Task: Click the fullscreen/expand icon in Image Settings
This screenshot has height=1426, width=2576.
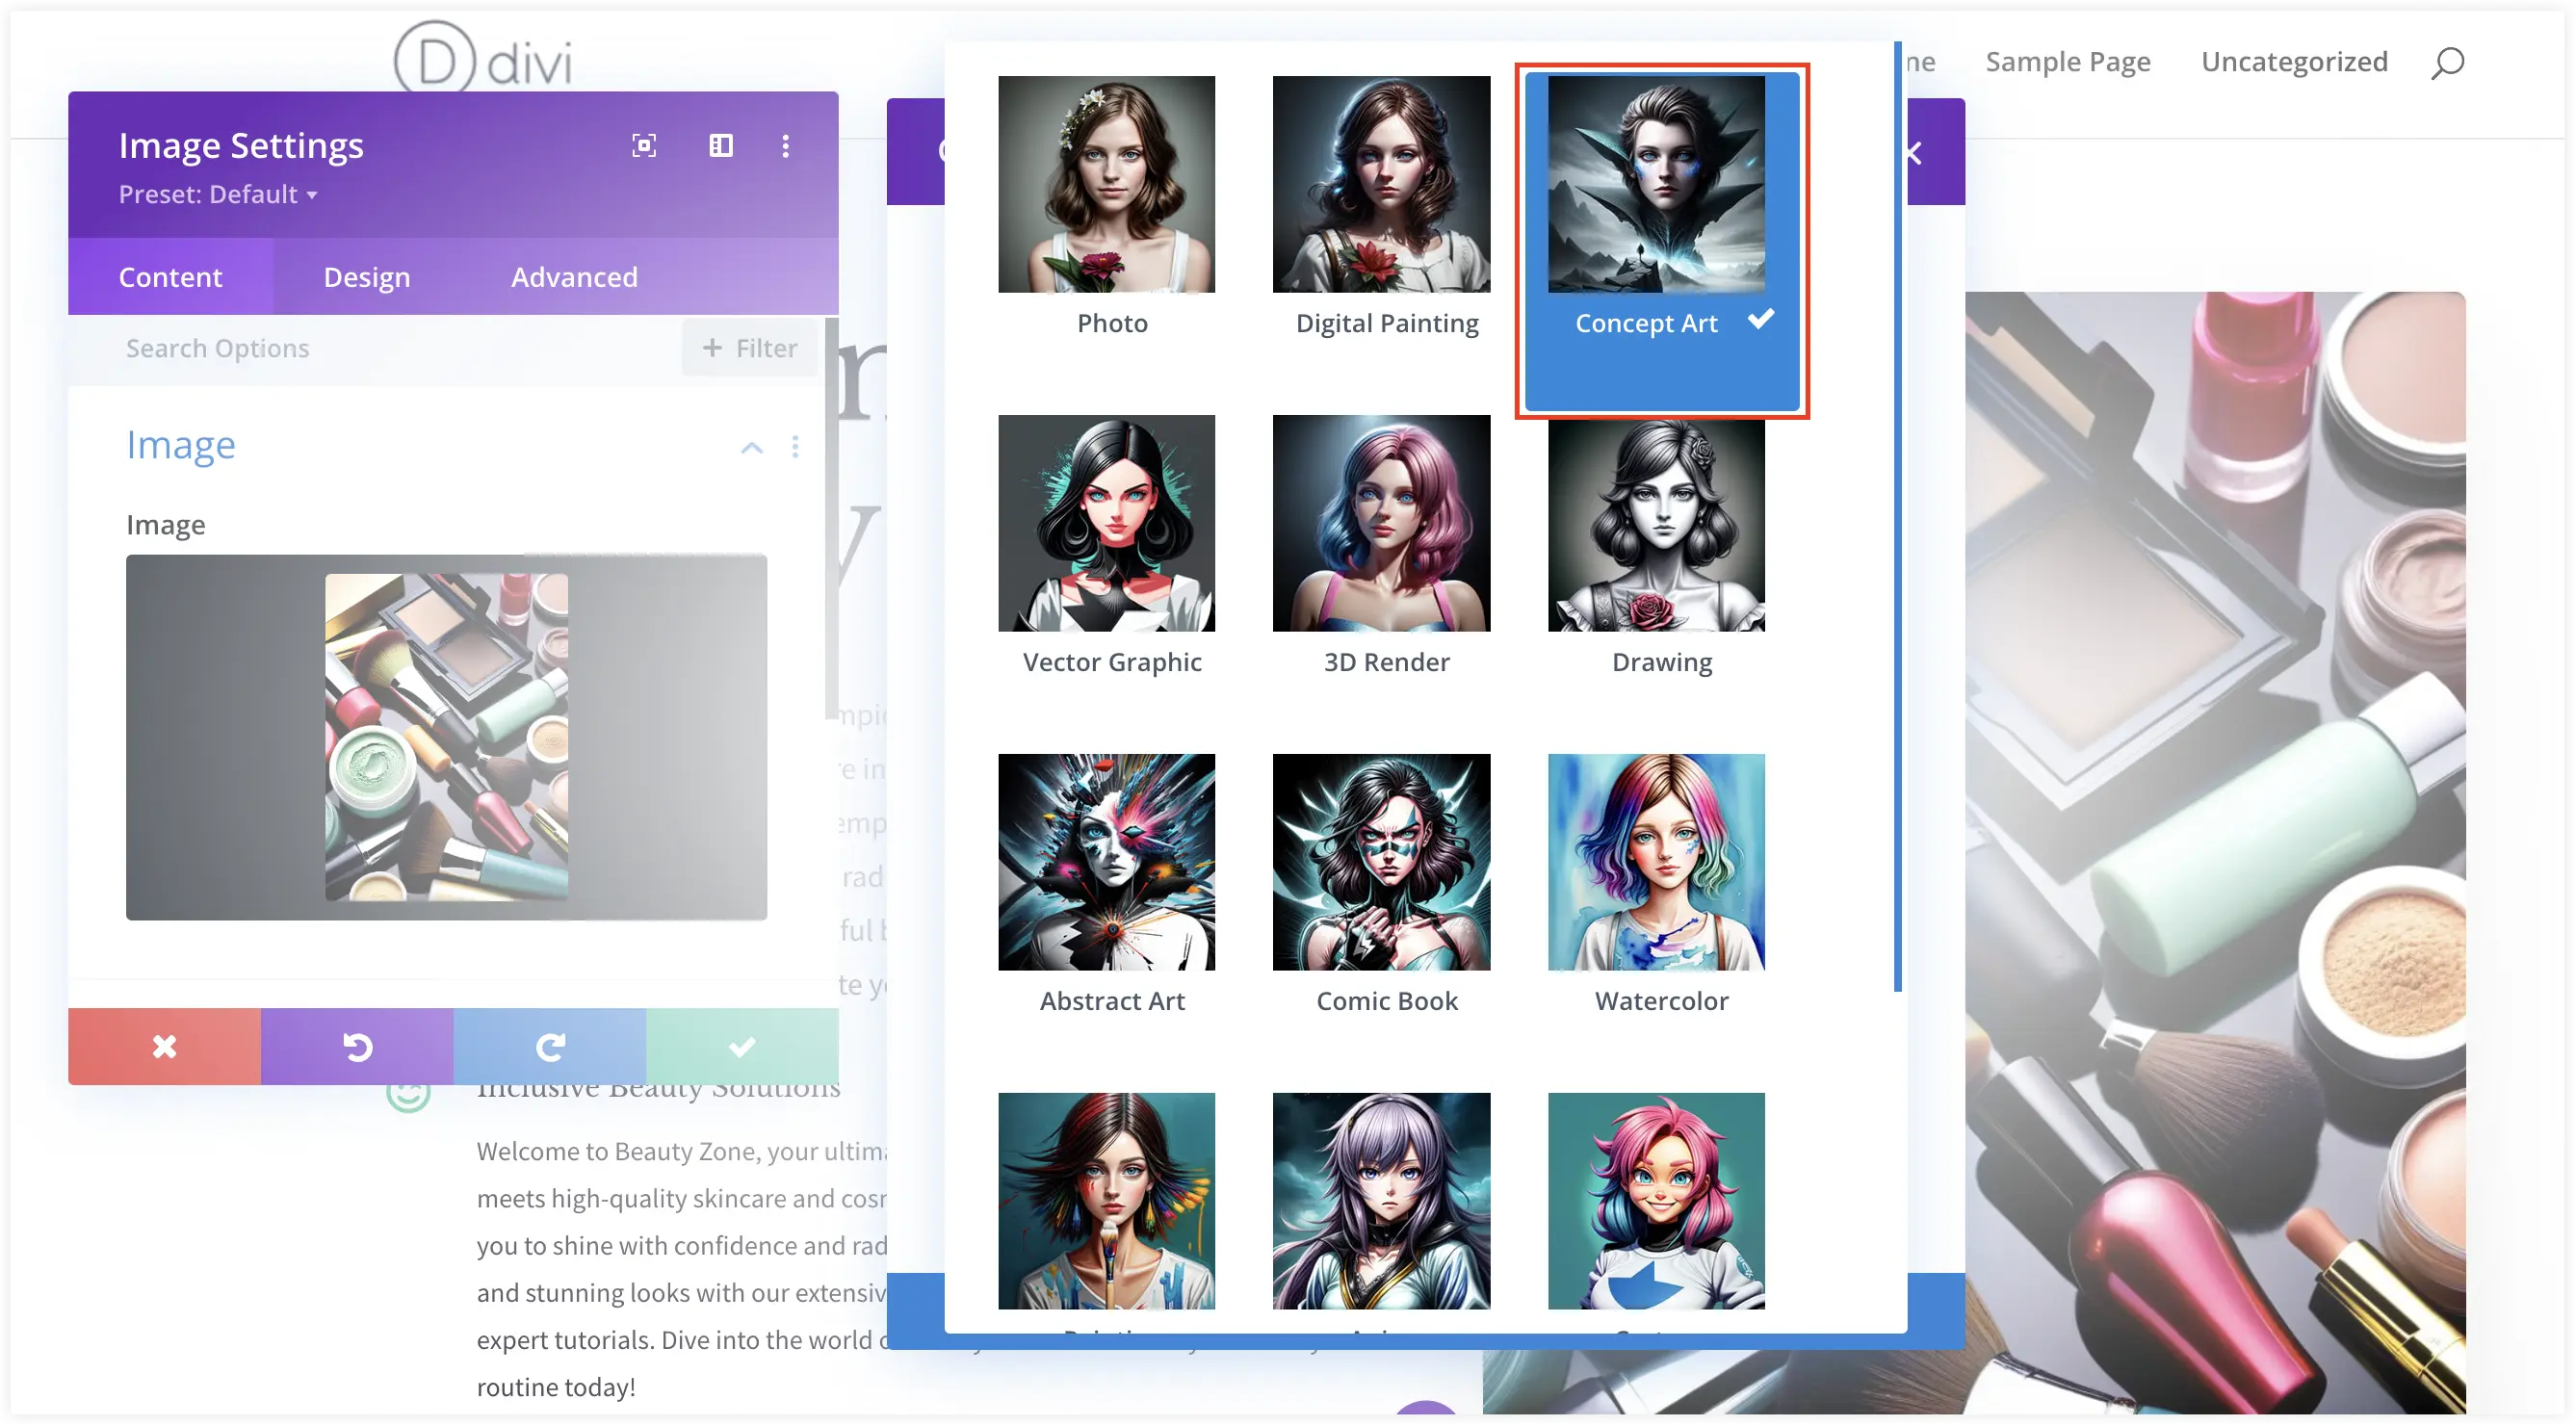Action: click(642, 145)
